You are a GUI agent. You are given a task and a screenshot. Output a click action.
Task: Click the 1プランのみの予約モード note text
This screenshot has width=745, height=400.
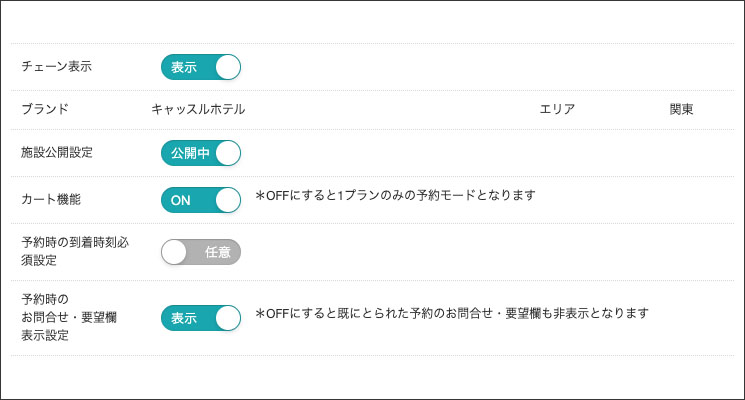(396, 195)
